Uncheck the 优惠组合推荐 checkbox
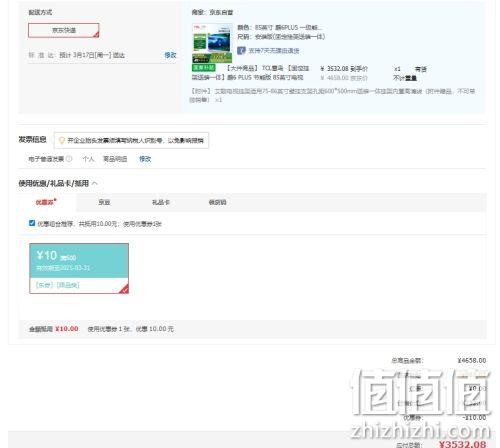 point(32,223)
